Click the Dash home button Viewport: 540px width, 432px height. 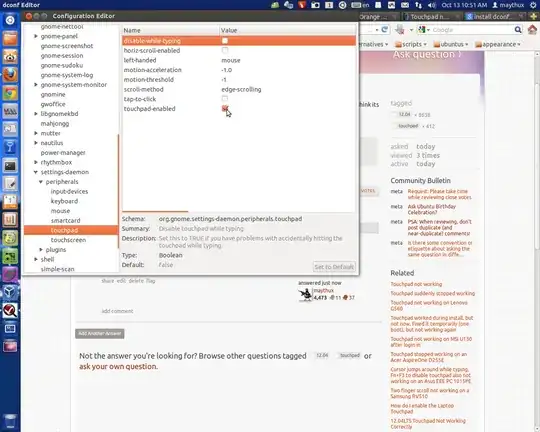pyautogui.click(x=10, y=20)
